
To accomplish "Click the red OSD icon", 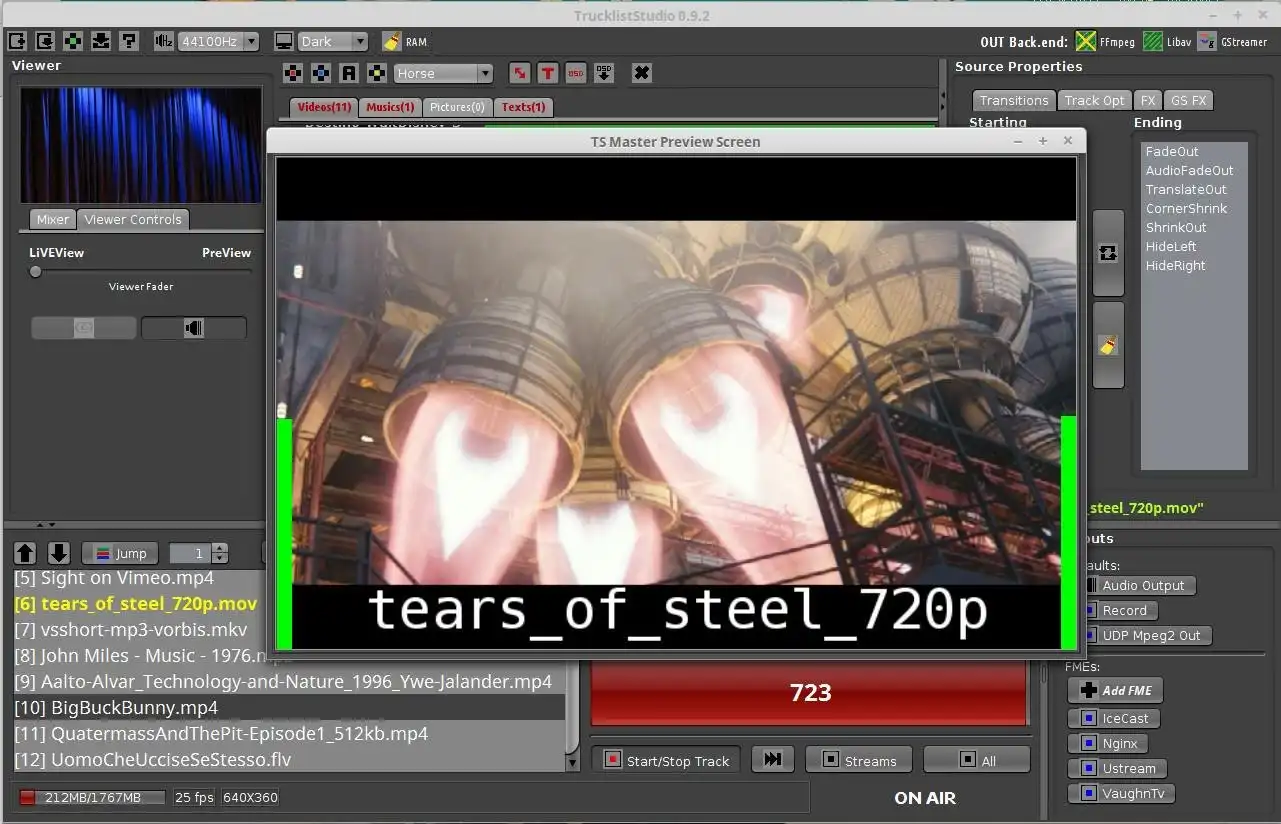I will tap(575, 73).
